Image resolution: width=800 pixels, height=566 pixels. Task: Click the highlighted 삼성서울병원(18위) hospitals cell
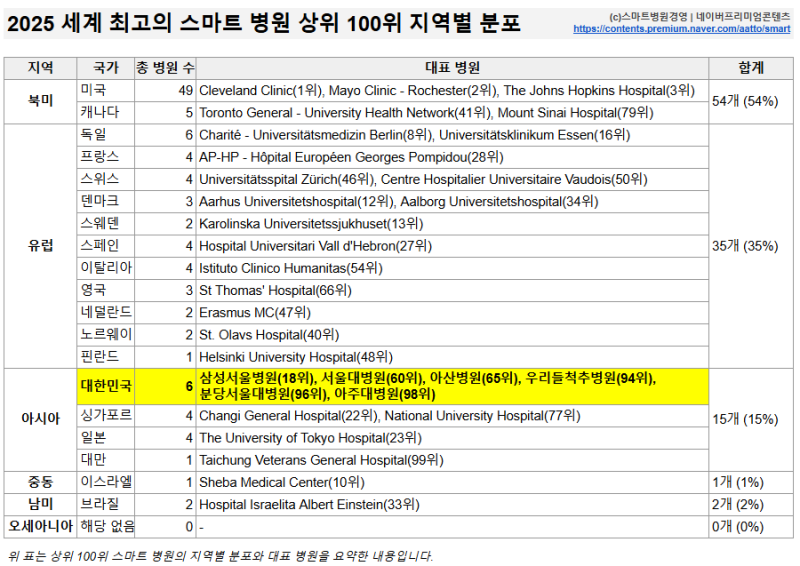pyautogui.click(x=452, y=386)
